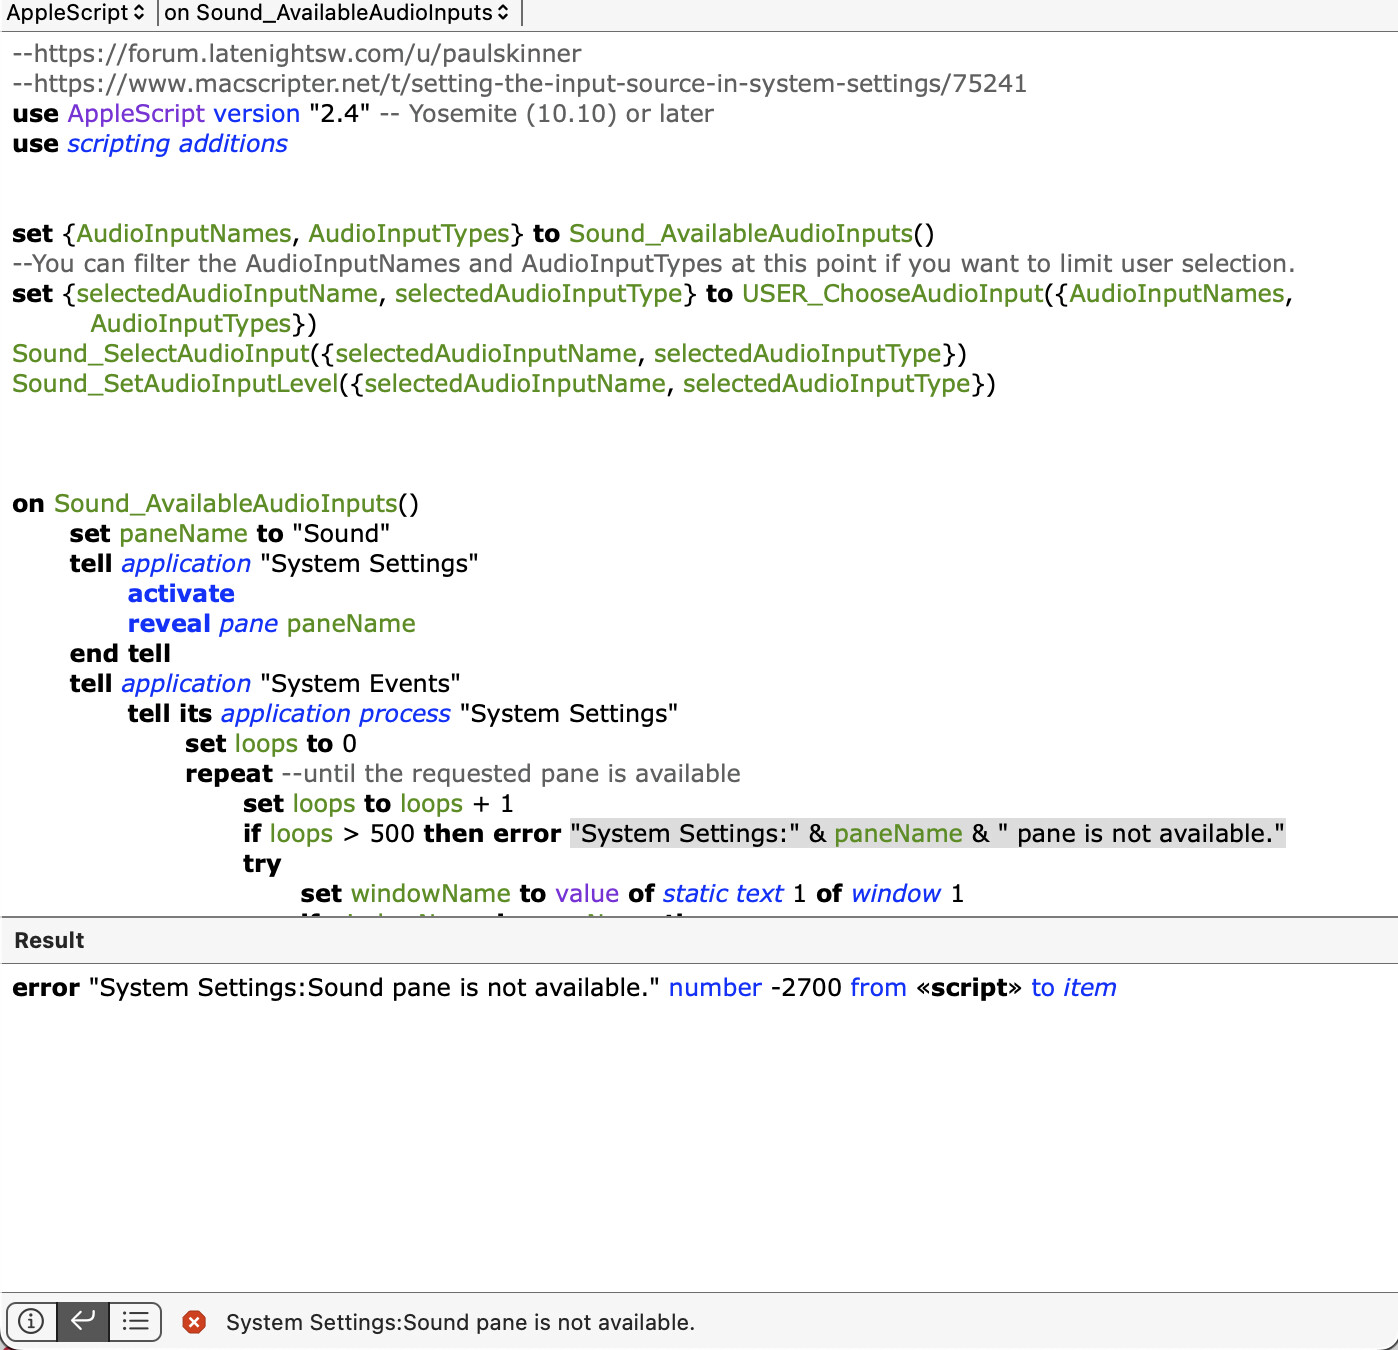
Task: Click the 'repeat' until-pane-available line
Action: [463, 774]
